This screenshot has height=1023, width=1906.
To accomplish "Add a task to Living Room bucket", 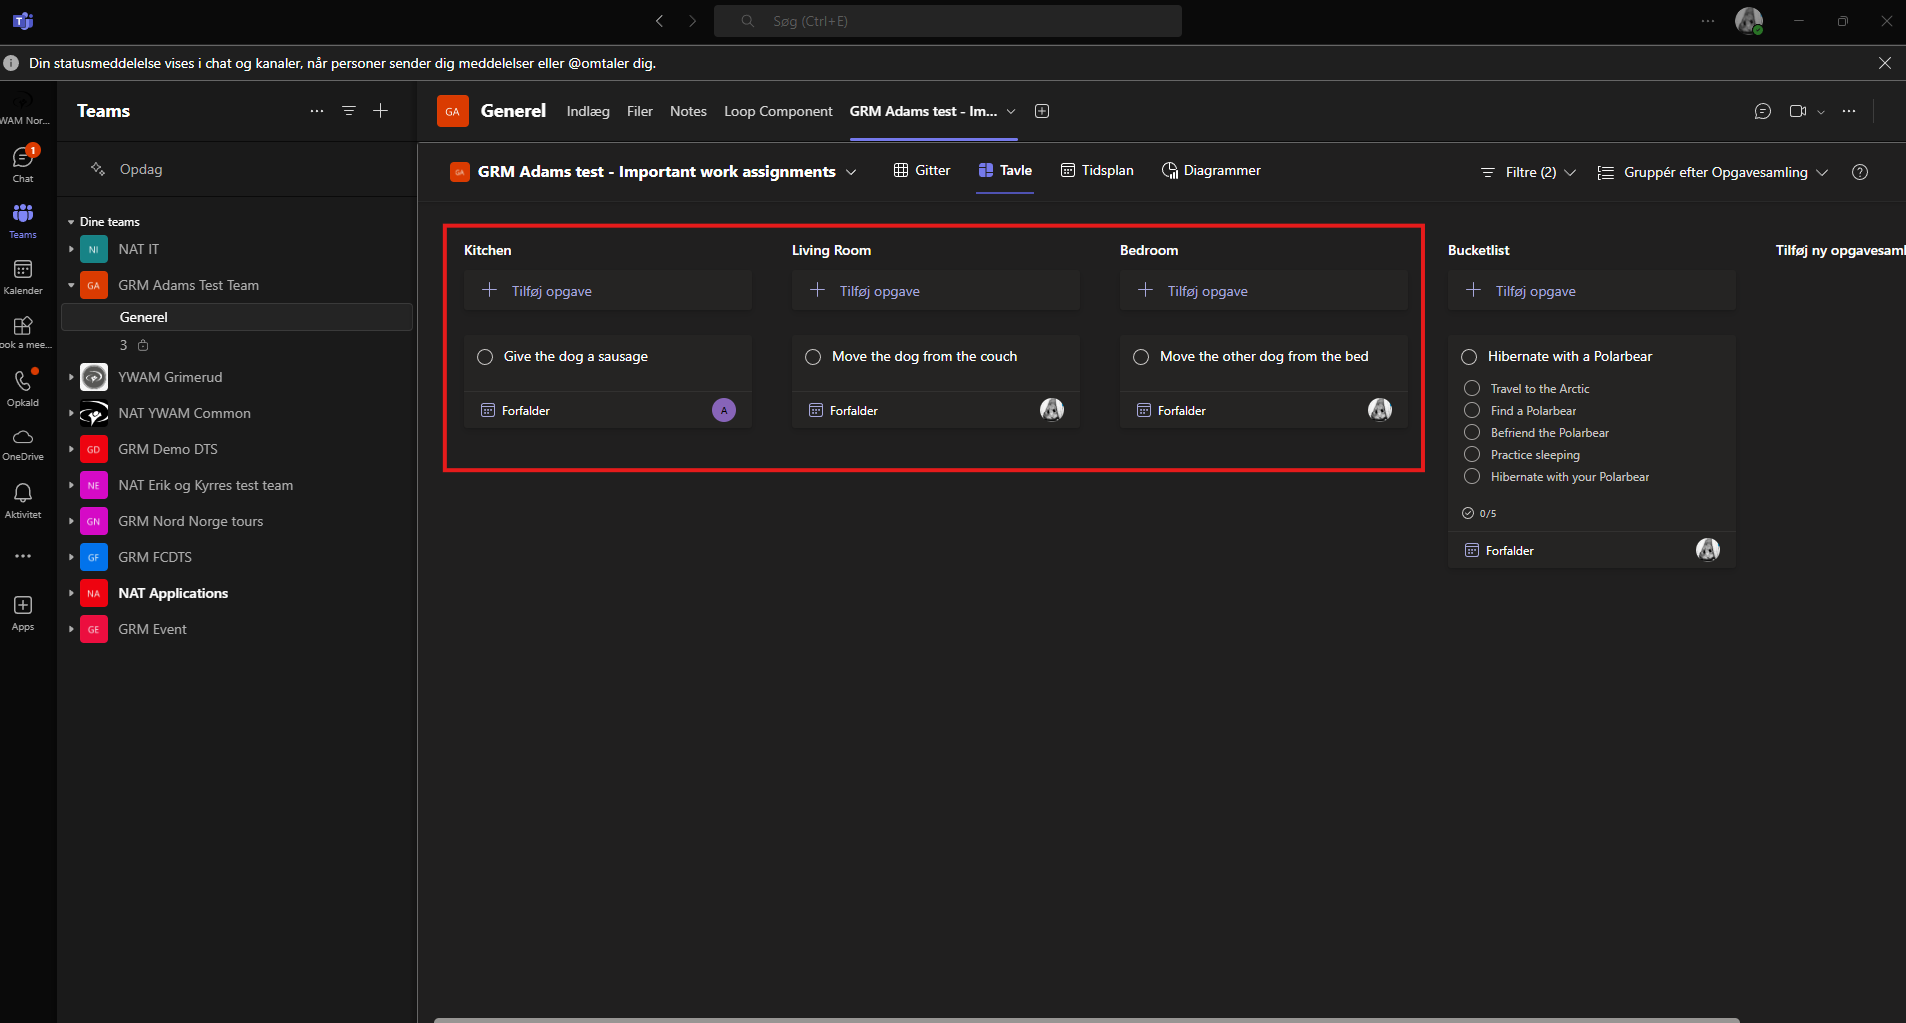I will point(936,291).
